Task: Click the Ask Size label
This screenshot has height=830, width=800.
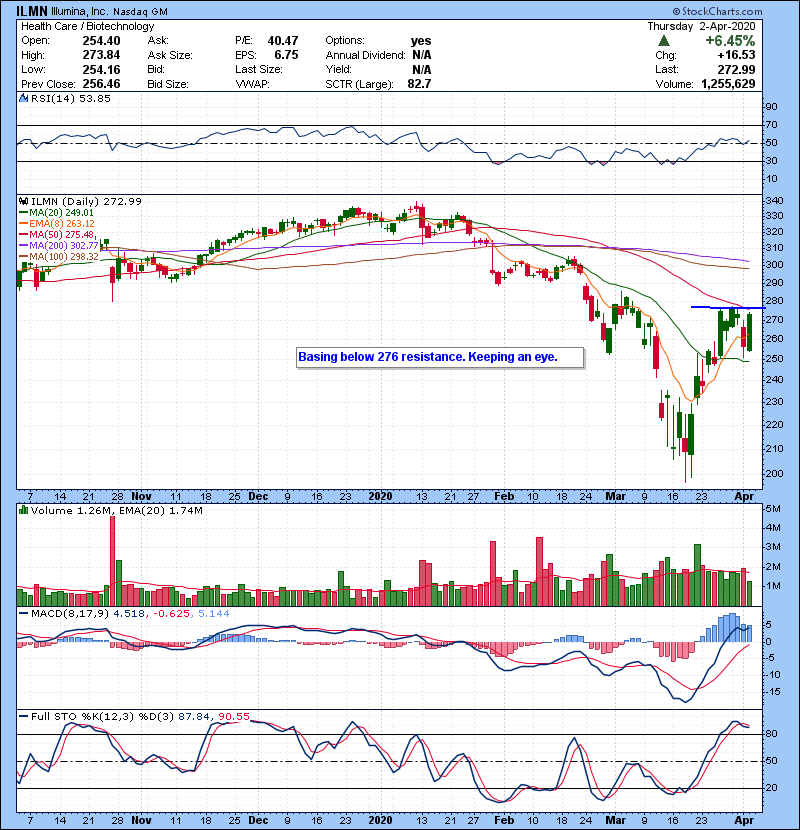Action: point(170,55)
